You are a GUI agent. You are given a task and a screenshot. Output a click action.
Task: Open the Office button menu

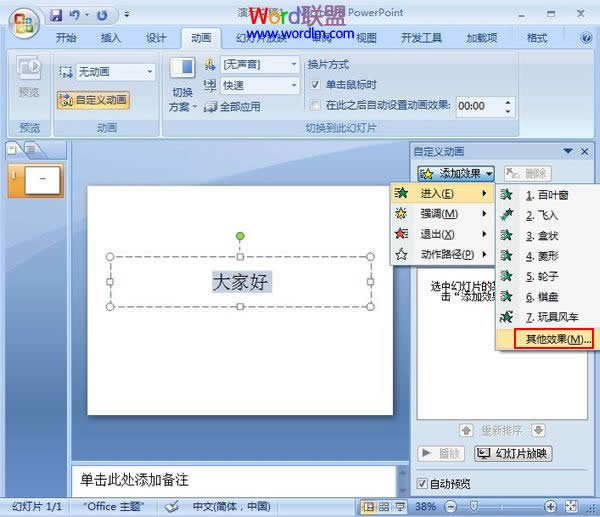click(24, 22)
